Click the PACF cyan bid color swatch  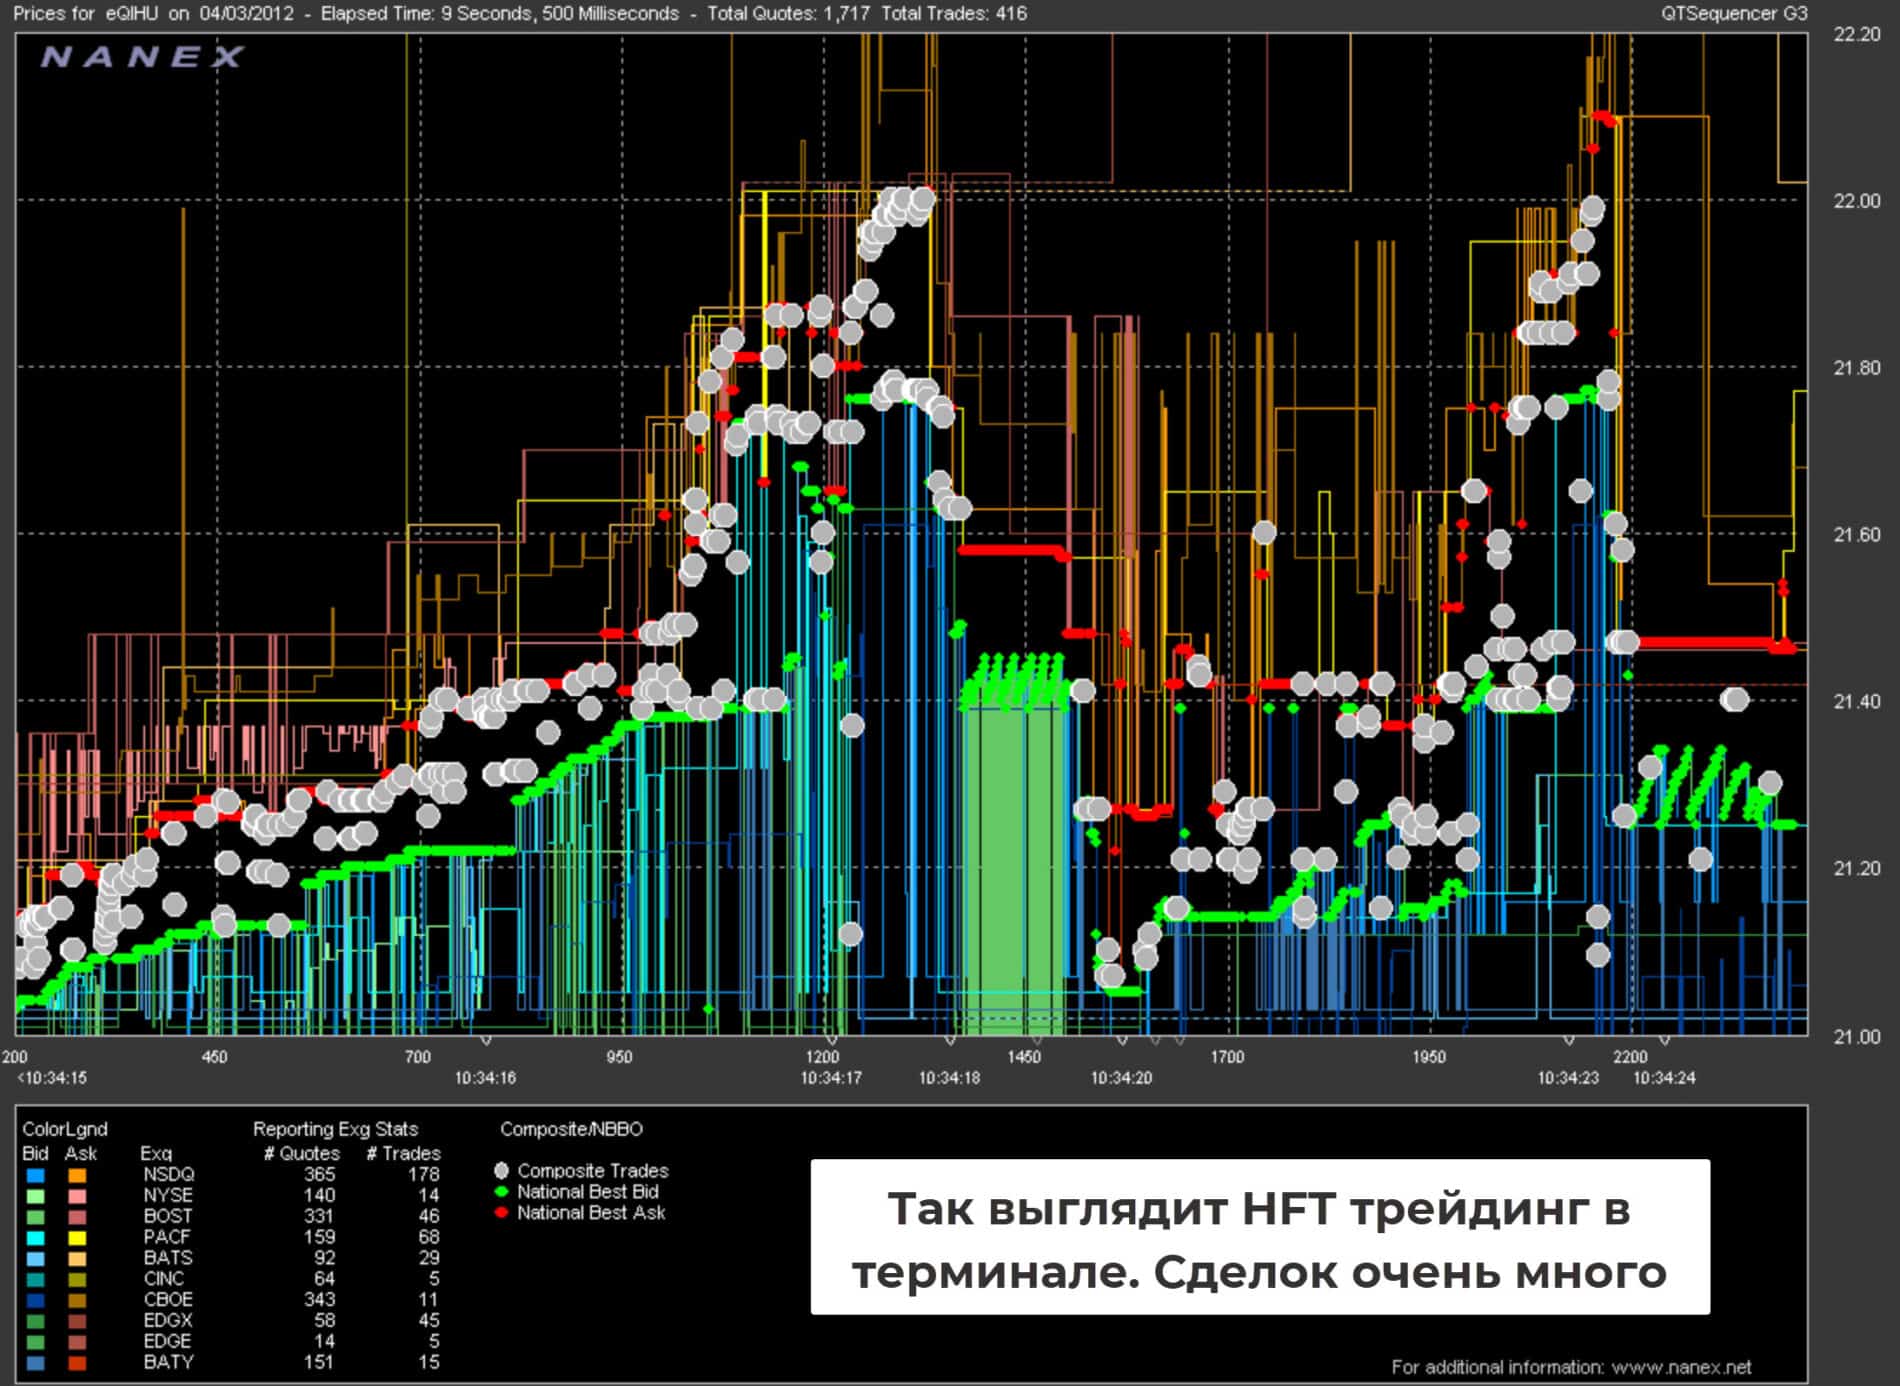tap(36, 1238)
